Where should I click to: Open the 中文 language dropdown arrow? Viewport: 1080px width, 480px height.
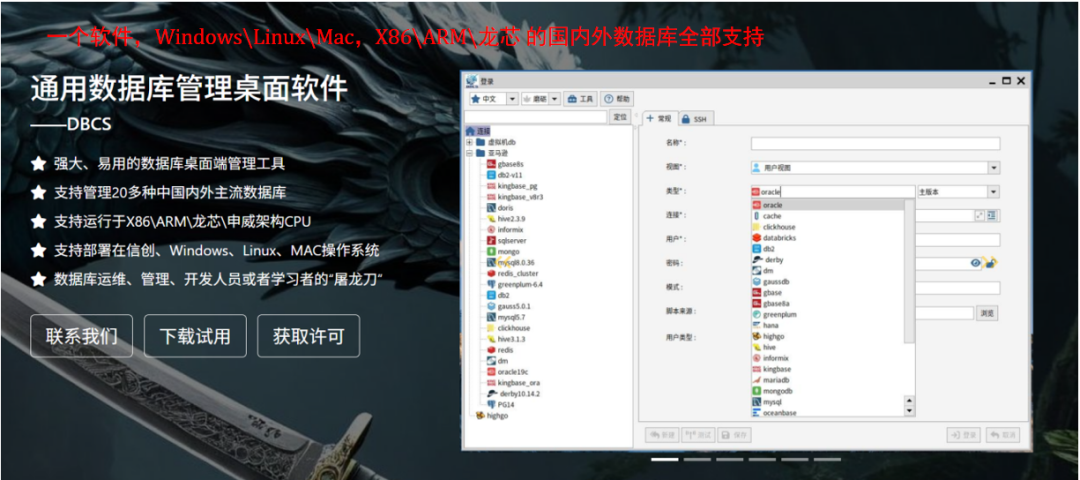point(512,99)
